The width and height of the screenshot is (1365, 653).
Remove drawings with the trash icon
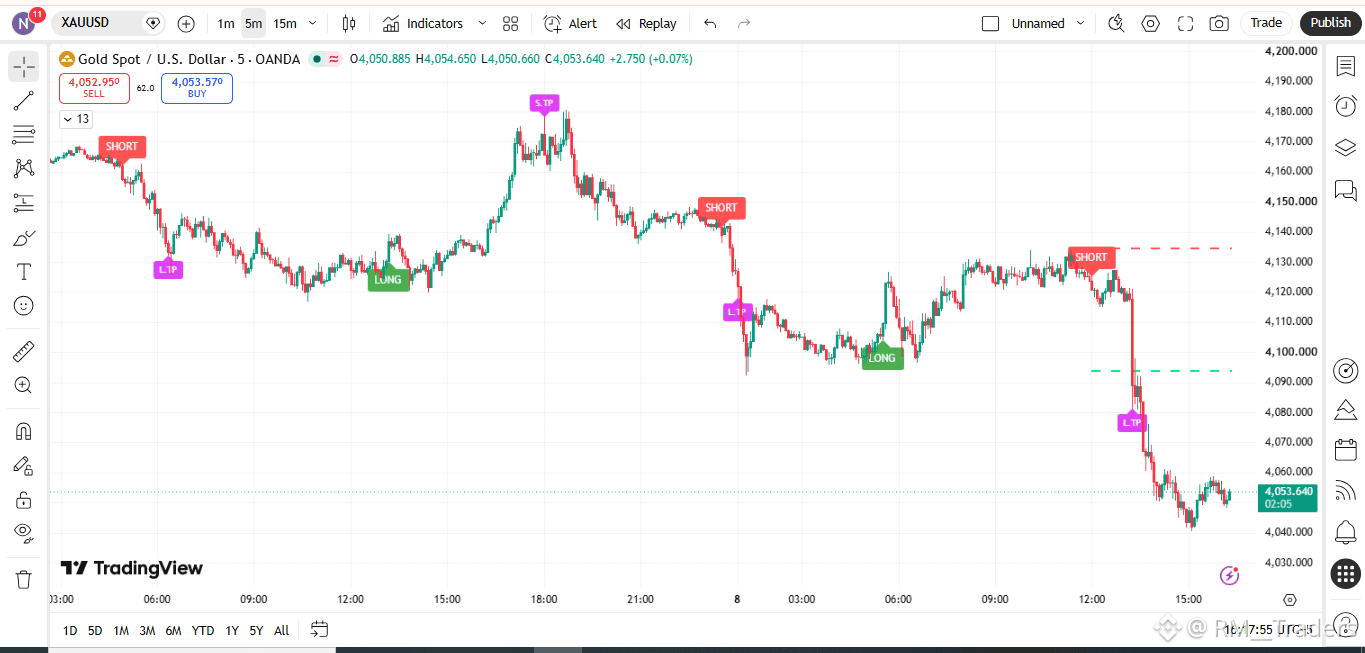tap(24, 579)
